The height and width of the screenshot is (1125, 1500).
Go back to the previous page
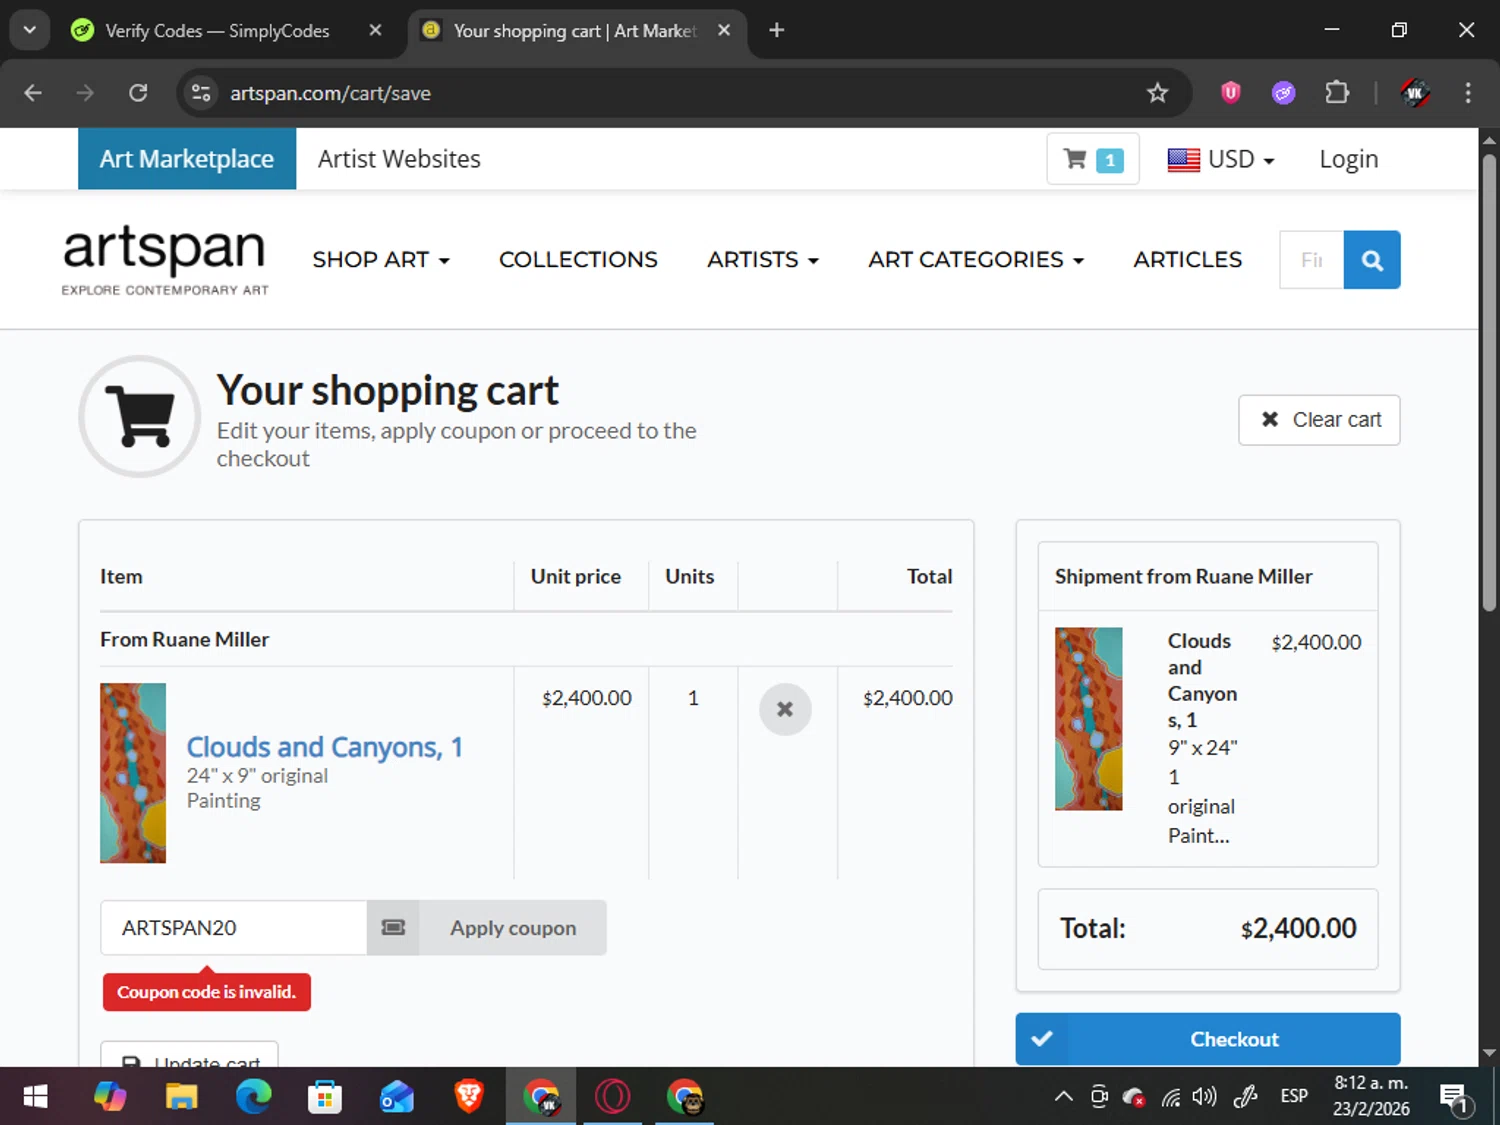33,93
